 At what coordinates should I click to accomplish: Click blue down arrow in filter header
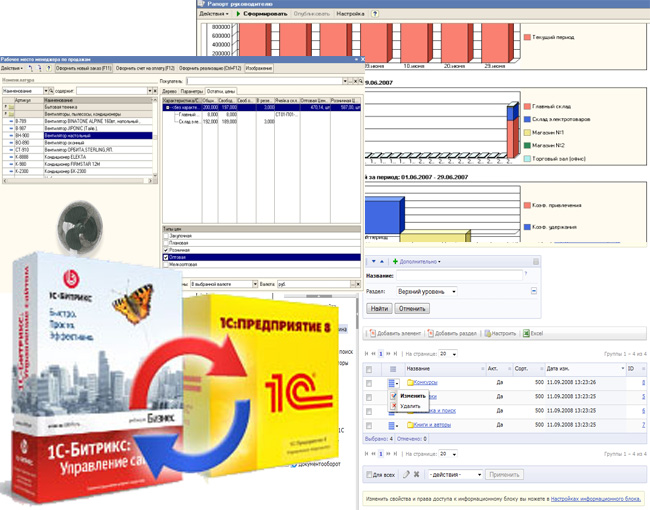click(x=374, y=262)
